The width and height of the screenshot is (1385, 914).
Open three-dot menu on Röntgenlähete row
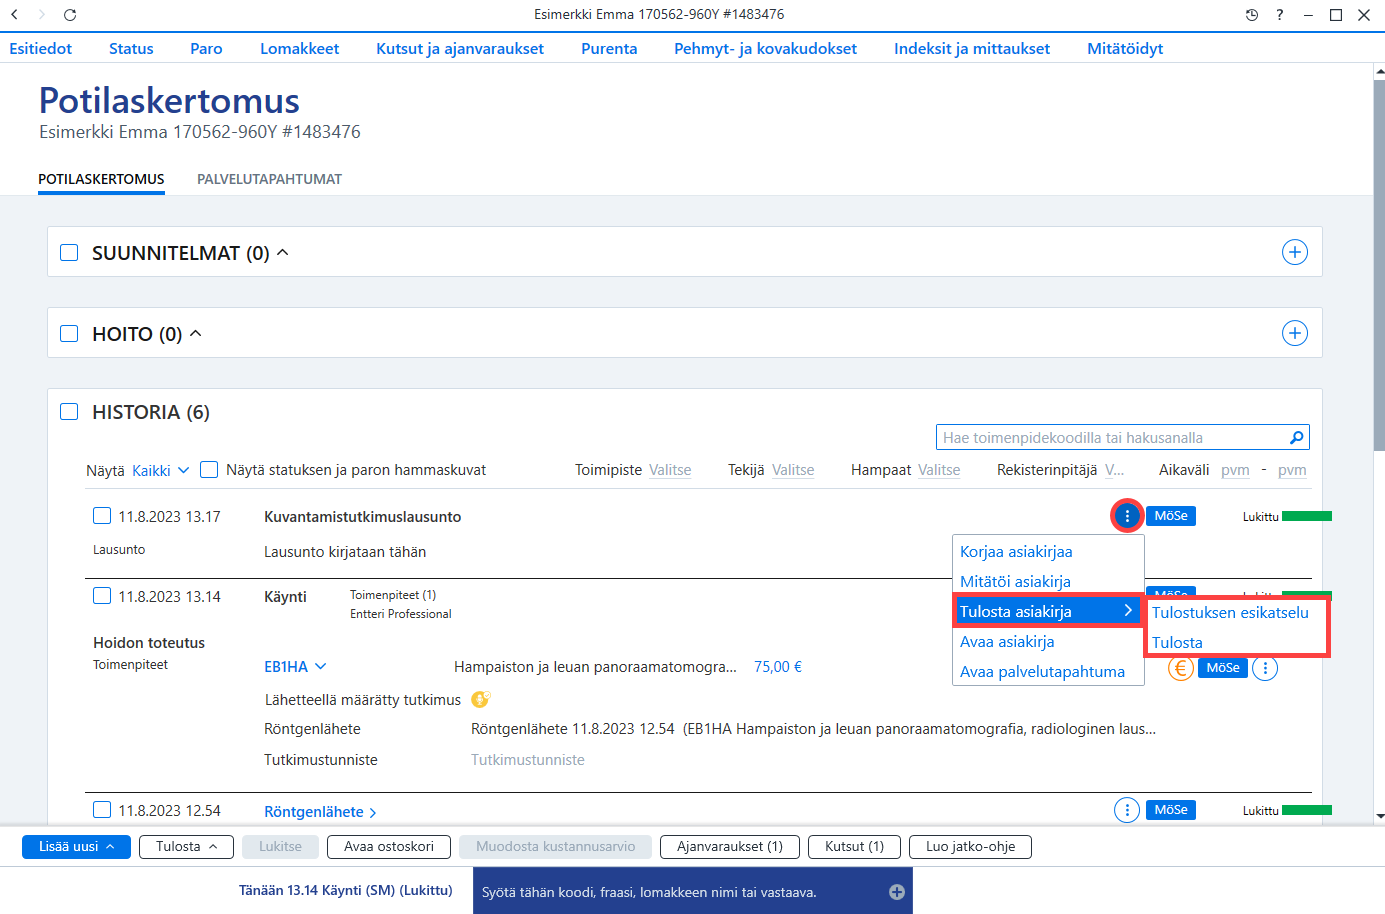coord(1127,810)
